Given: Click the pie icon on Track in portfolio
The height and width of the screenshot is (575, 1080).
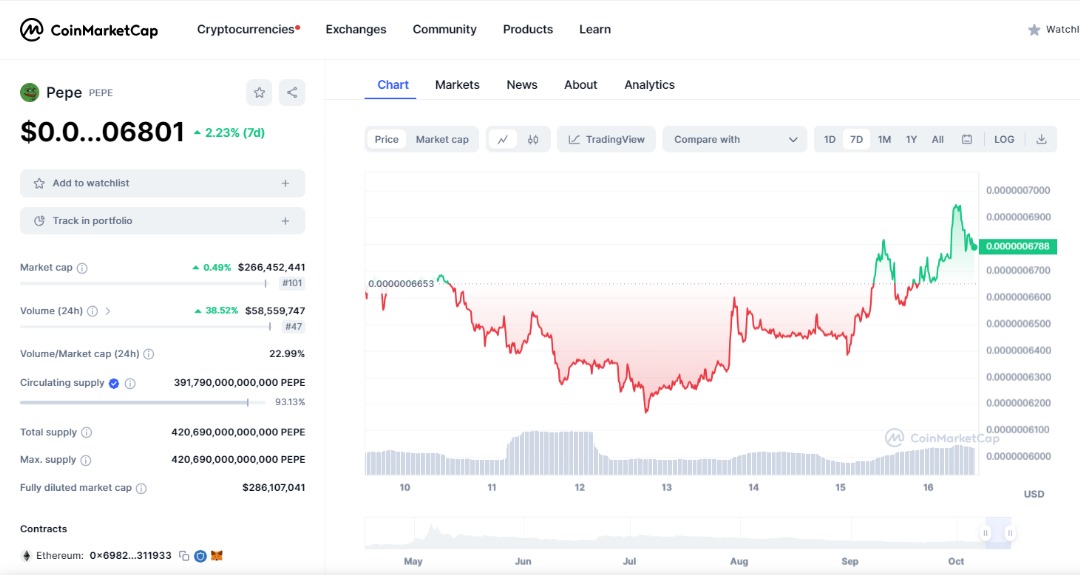Looking at the screenshot, I should [x=39, y=221].
